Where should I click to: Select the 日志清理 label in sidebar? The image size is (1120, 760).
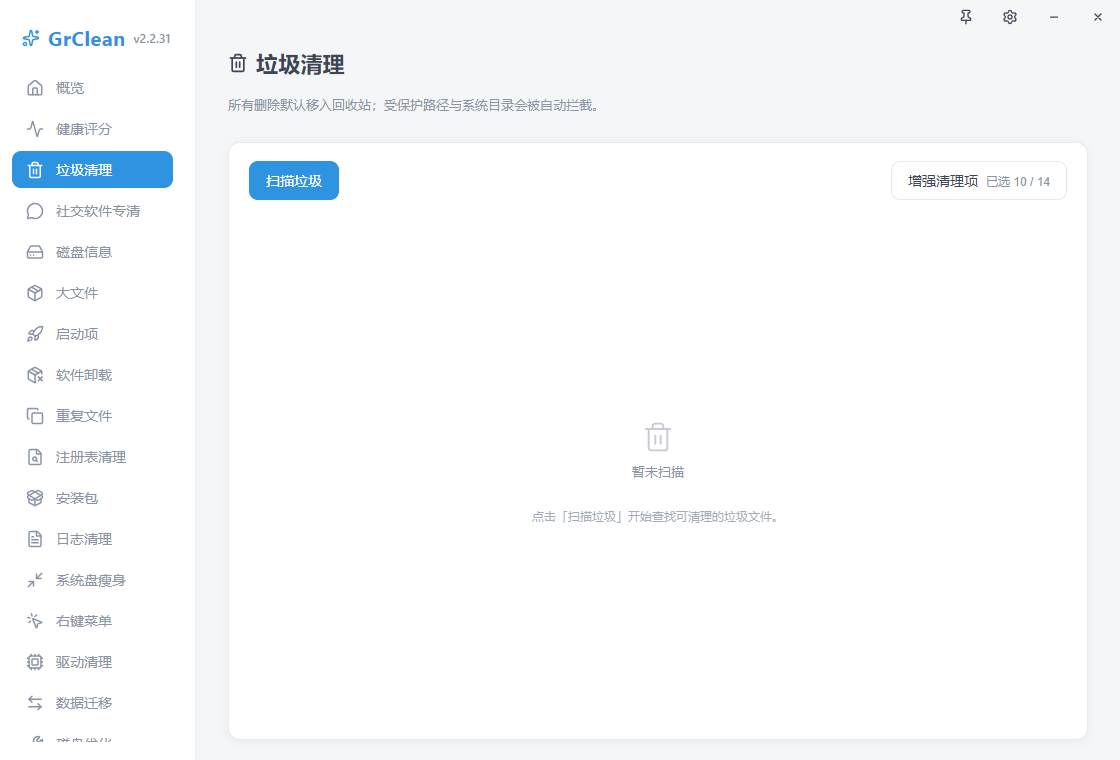point(84,539)
